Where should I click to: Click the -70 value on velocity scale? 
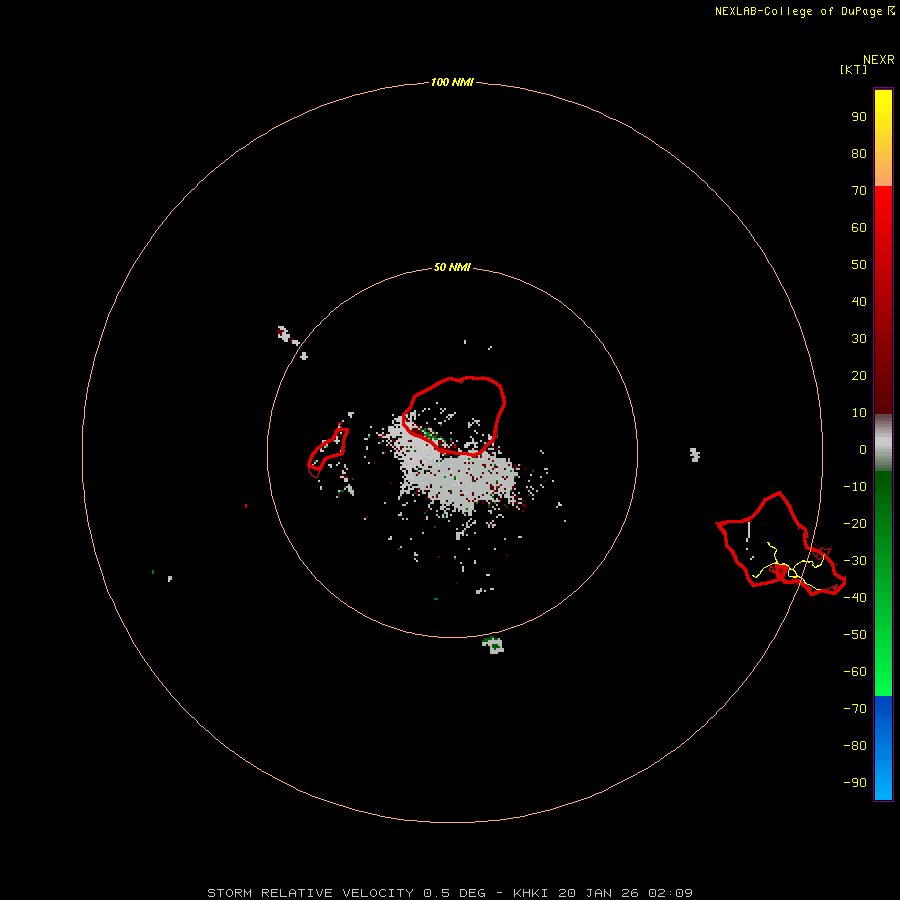click(x=855, y=709)
